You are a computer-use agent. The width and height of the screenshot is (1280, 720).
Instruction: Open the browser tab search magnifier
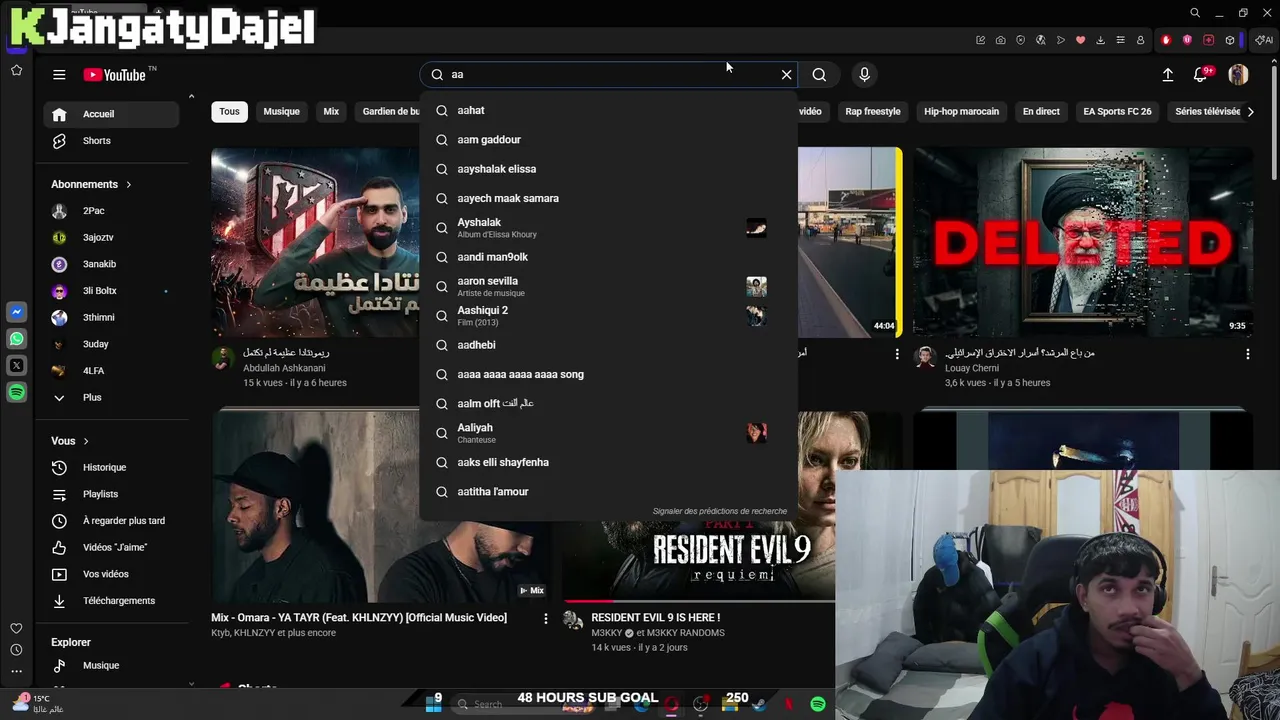tap(1195, 13)
